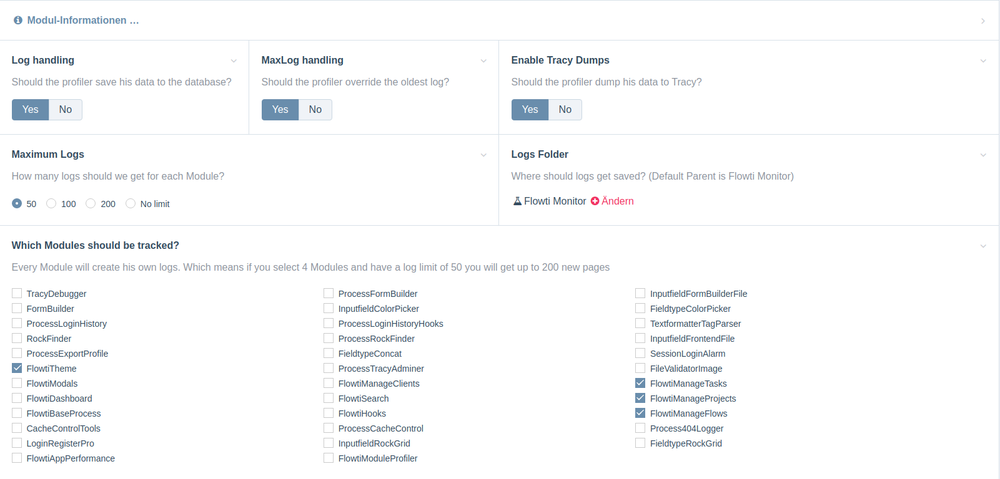Set MaxLog handling to No
This screenshot has height=479, width=1000.
click(315, 109)
